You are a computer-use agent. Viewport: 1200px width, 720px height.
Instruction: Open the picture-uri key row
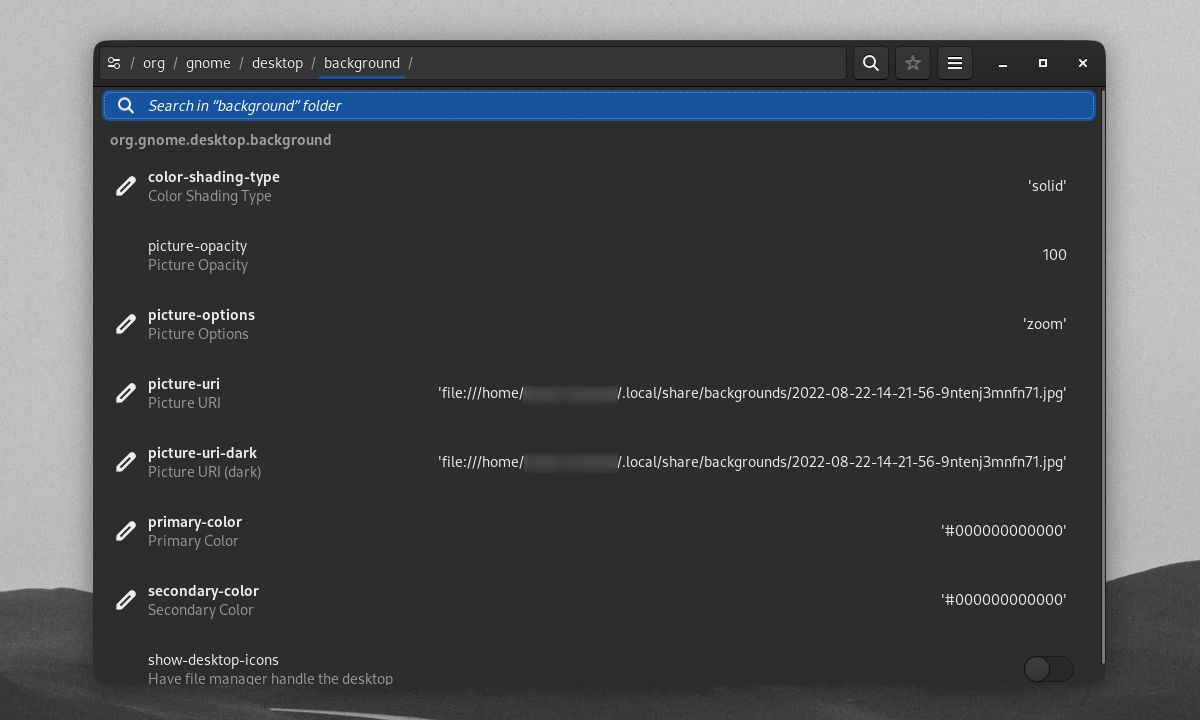click(x=598, y=393)
